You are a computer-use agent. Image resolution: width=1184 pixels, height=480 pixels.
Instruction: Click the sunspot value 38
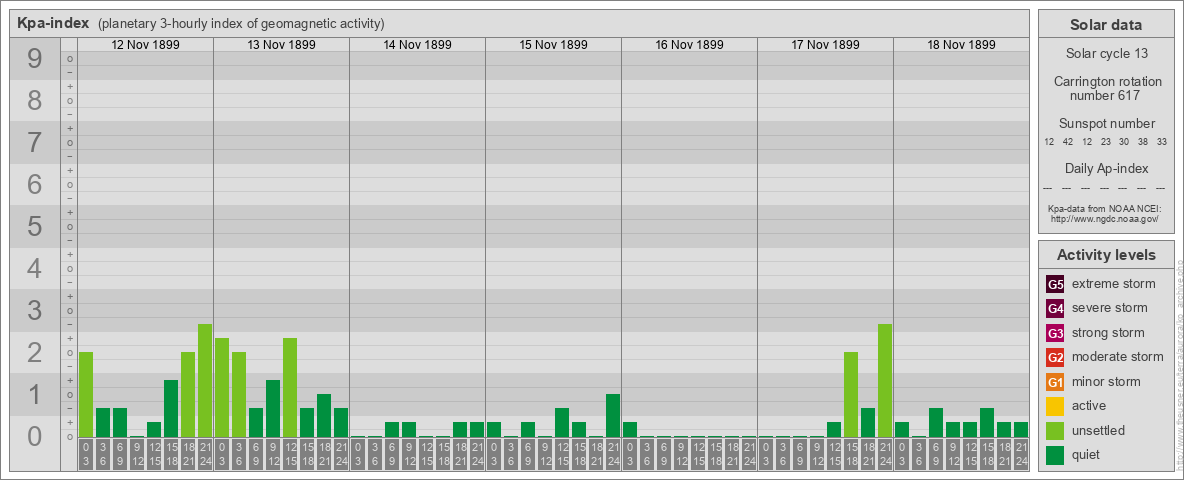[1142, 142]
